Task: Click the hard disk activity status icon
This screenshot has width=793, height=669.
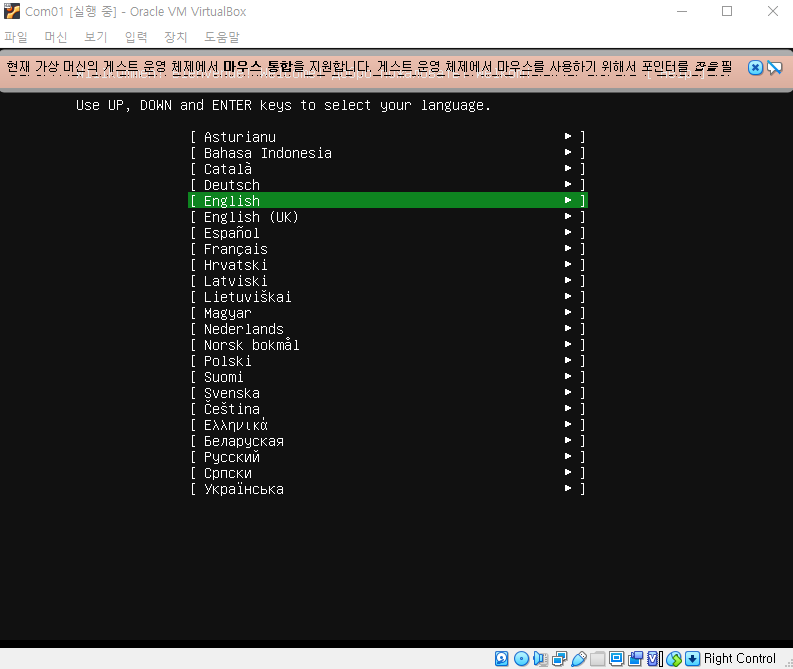Action: pyautogui.click(x=502, y=658)
